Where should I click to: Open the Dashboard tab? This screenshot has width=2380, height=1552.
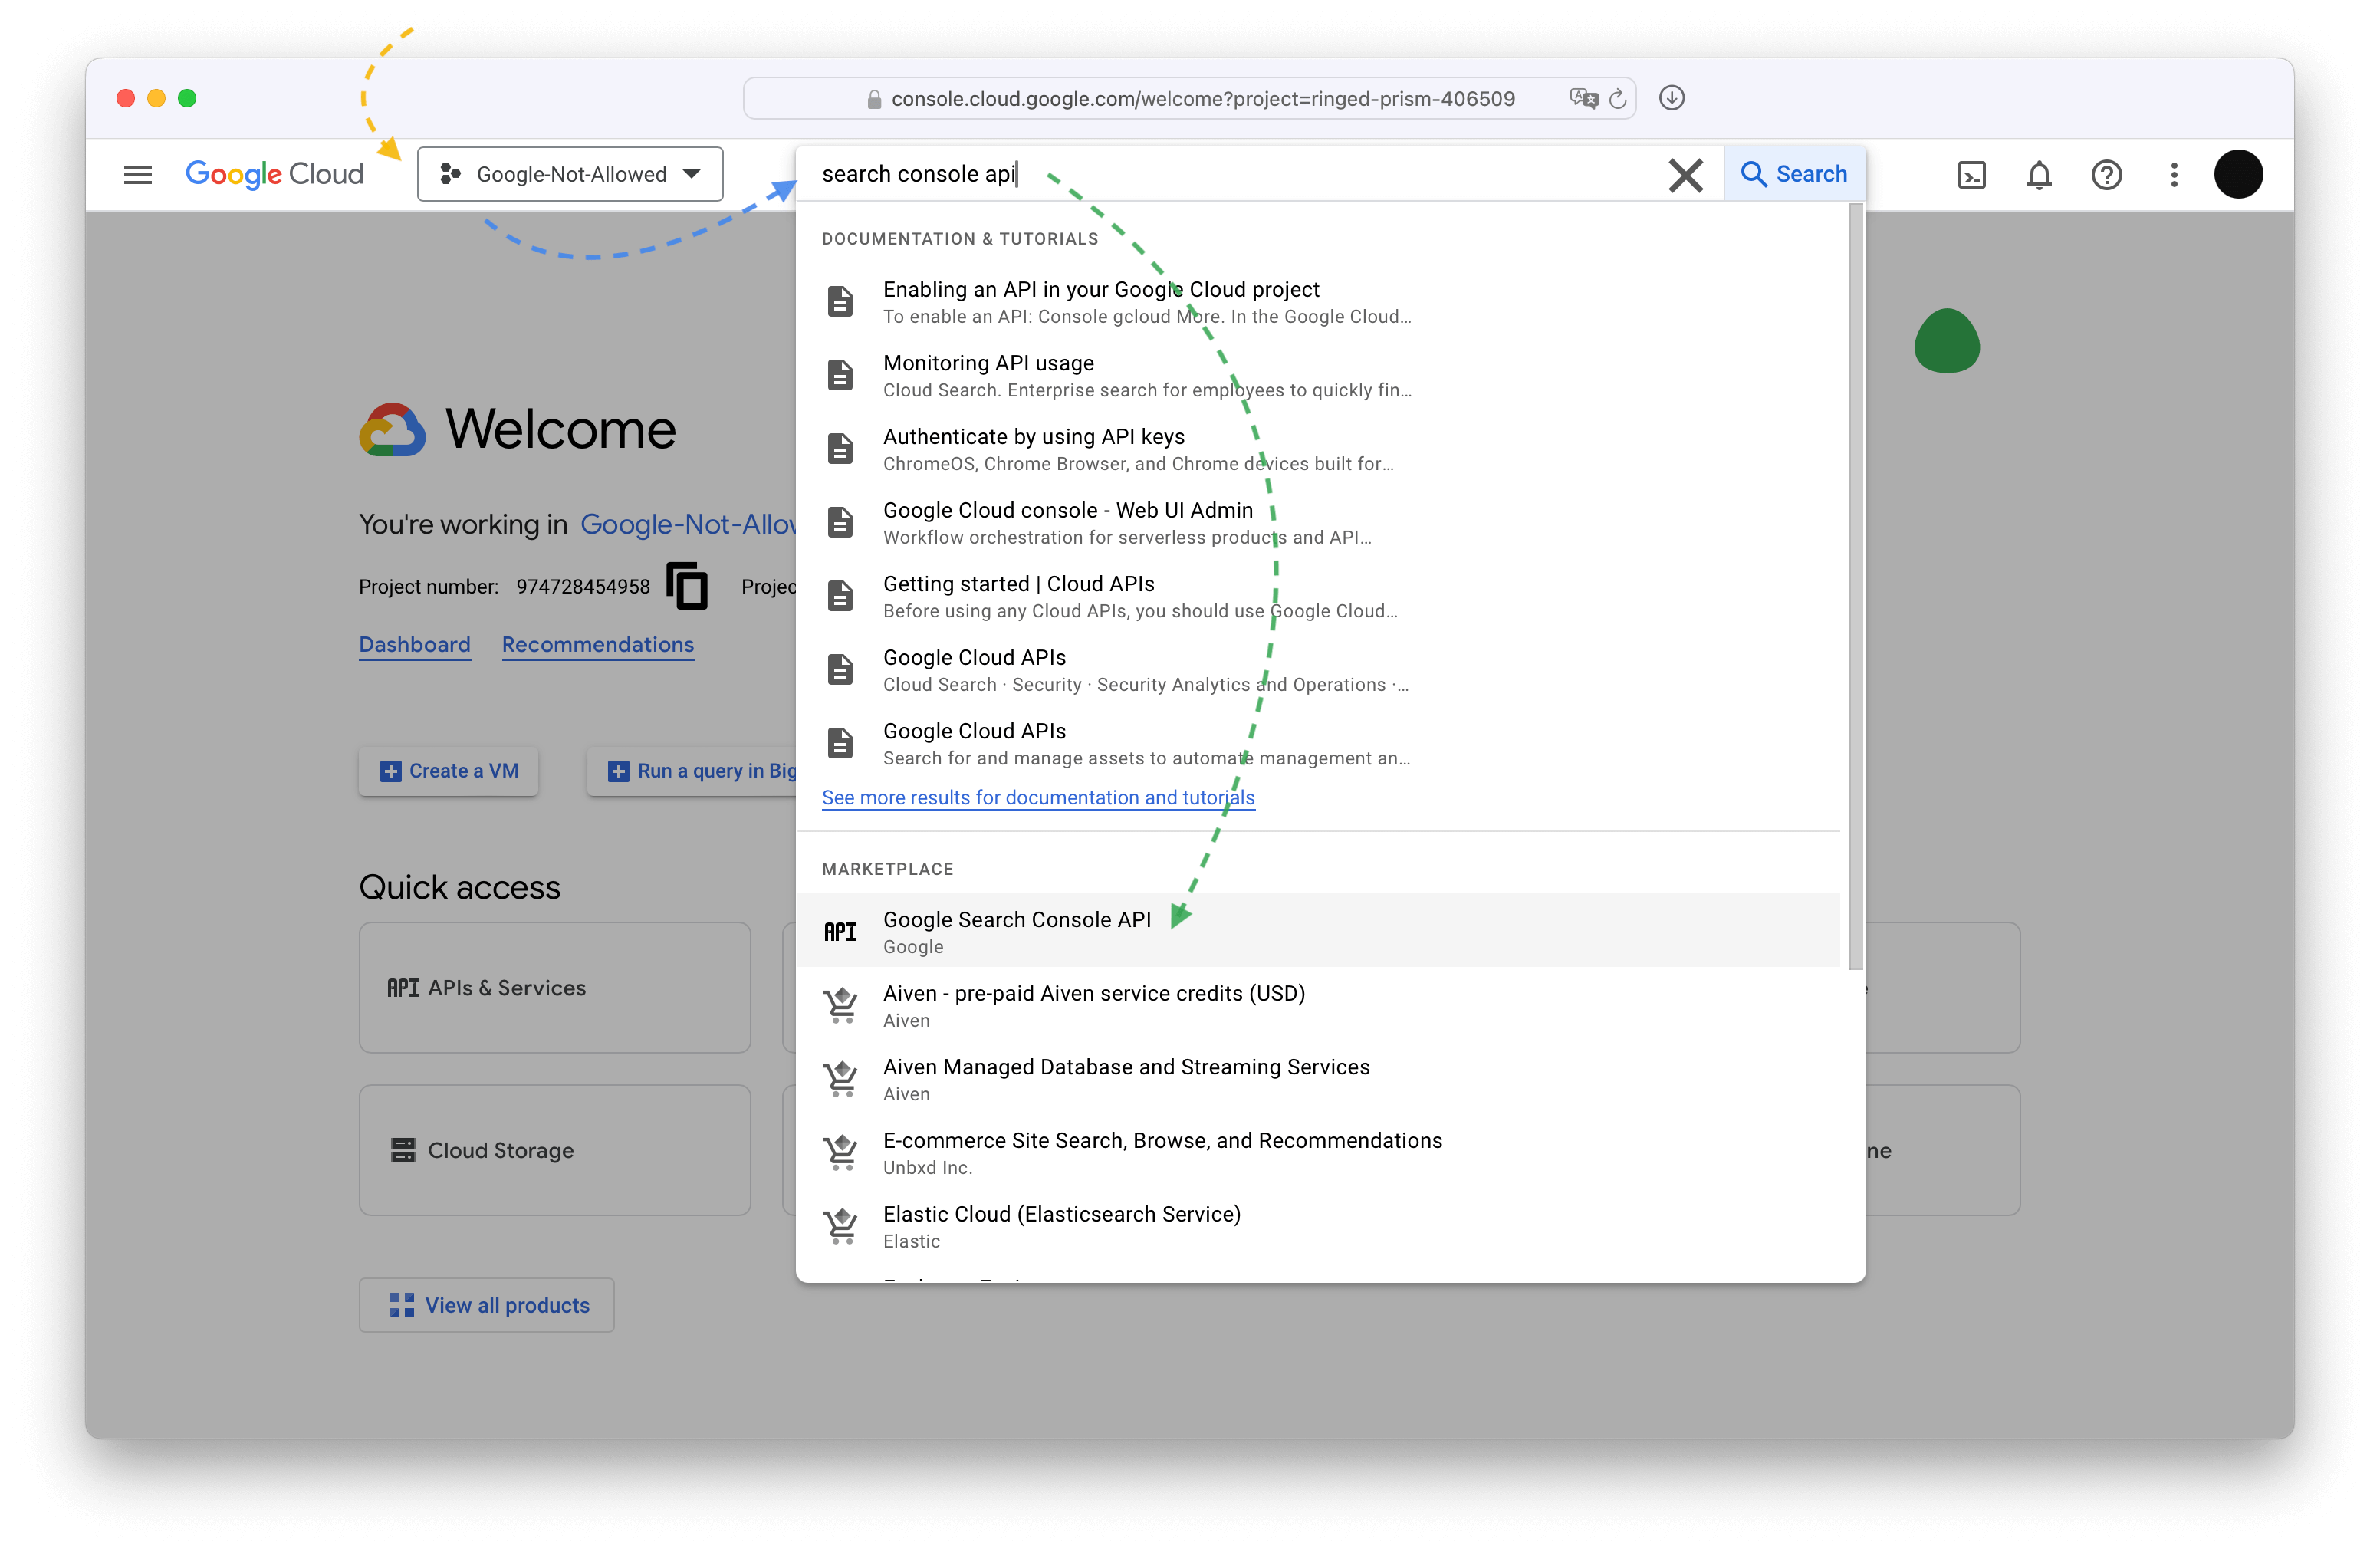pos(413,643)
